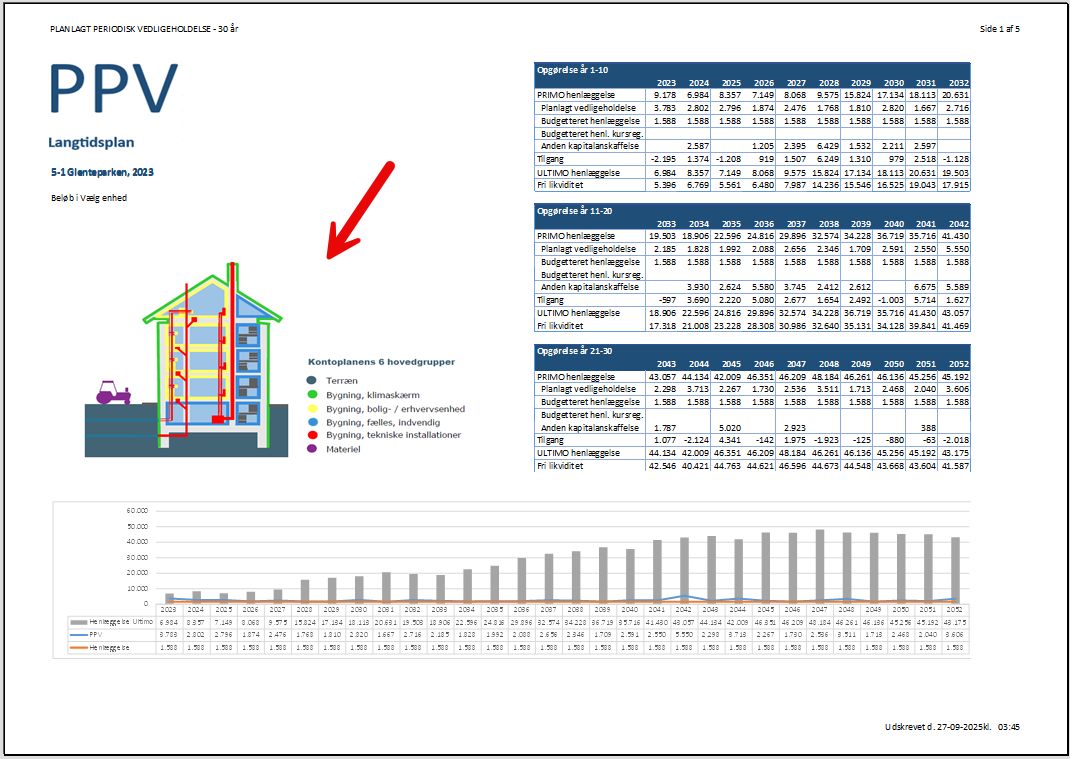Select the dark gray Terræn legend dot
The width and height of the screenshot is (1070, 759).
pos(312,381)
